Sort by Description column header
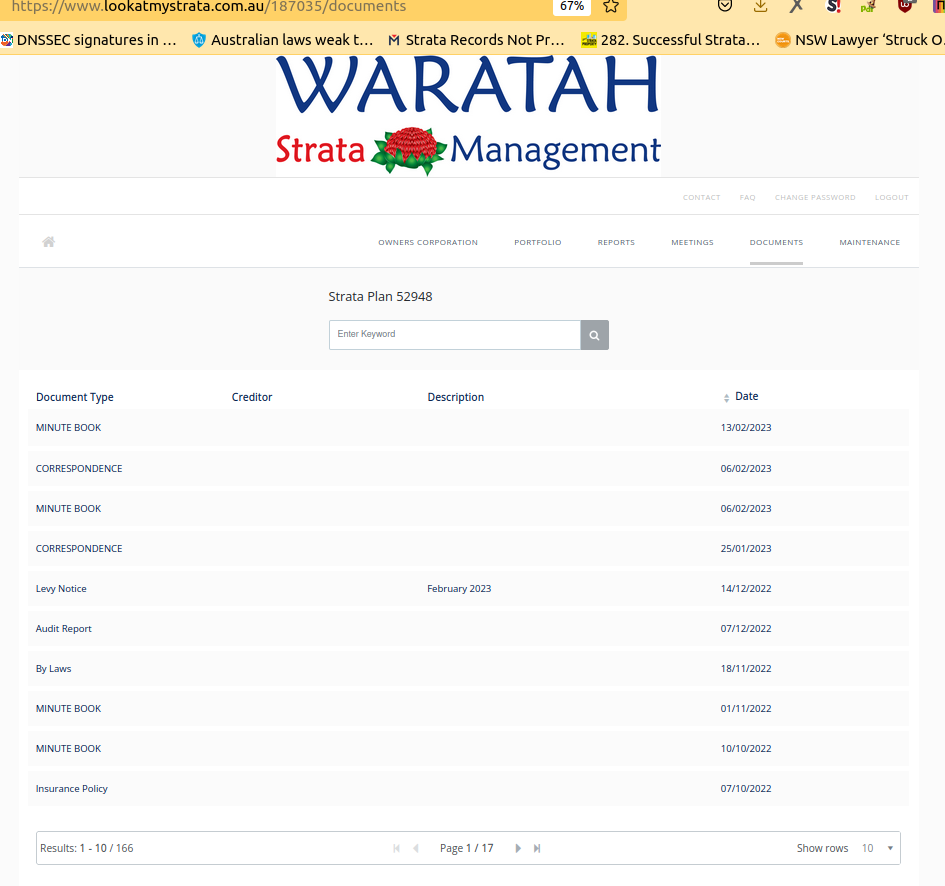Screen dimensions: 945x886 [x=456, y=397]
